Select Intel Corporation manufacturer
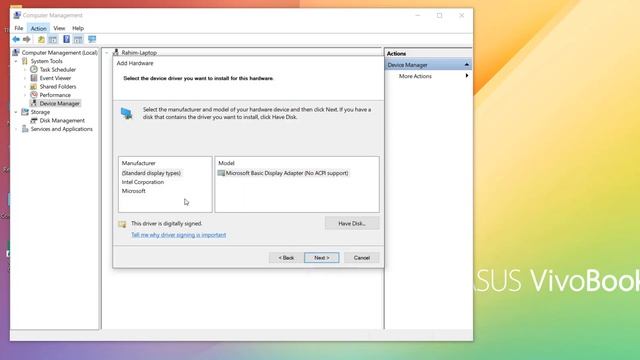The image size is (640, 360). tap(142, 182)
